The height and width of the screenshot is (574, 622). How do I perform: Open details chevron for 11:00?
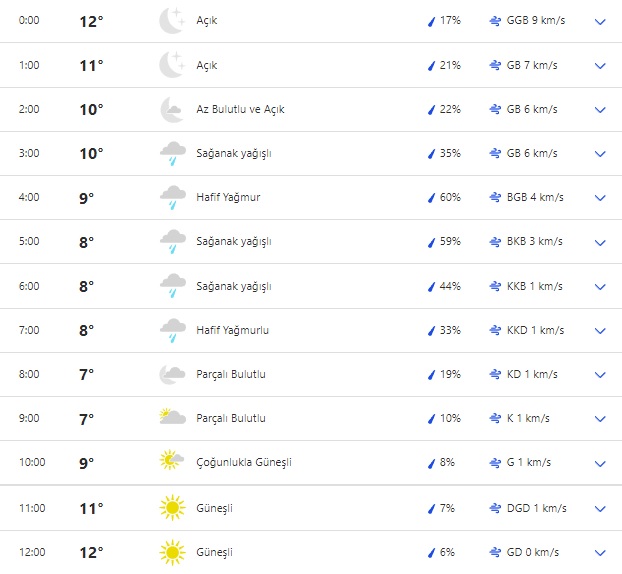pos(600,508)
